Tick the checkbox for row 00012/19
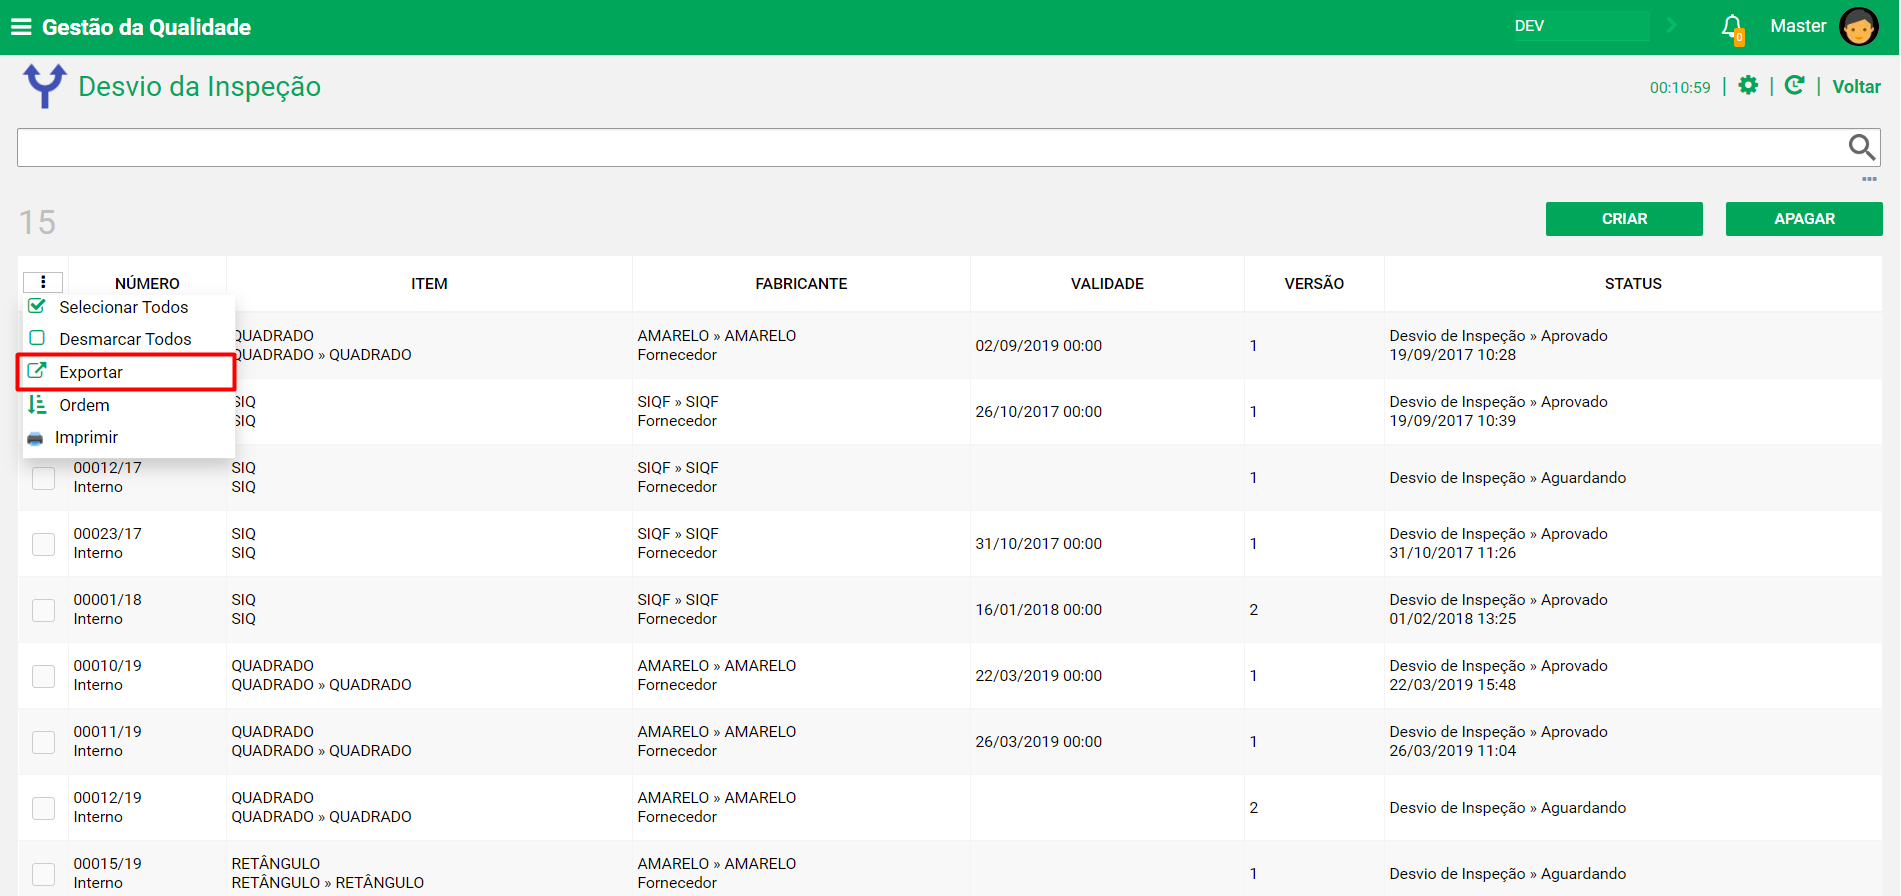The image size is (1901, 896). pos(44,808)
